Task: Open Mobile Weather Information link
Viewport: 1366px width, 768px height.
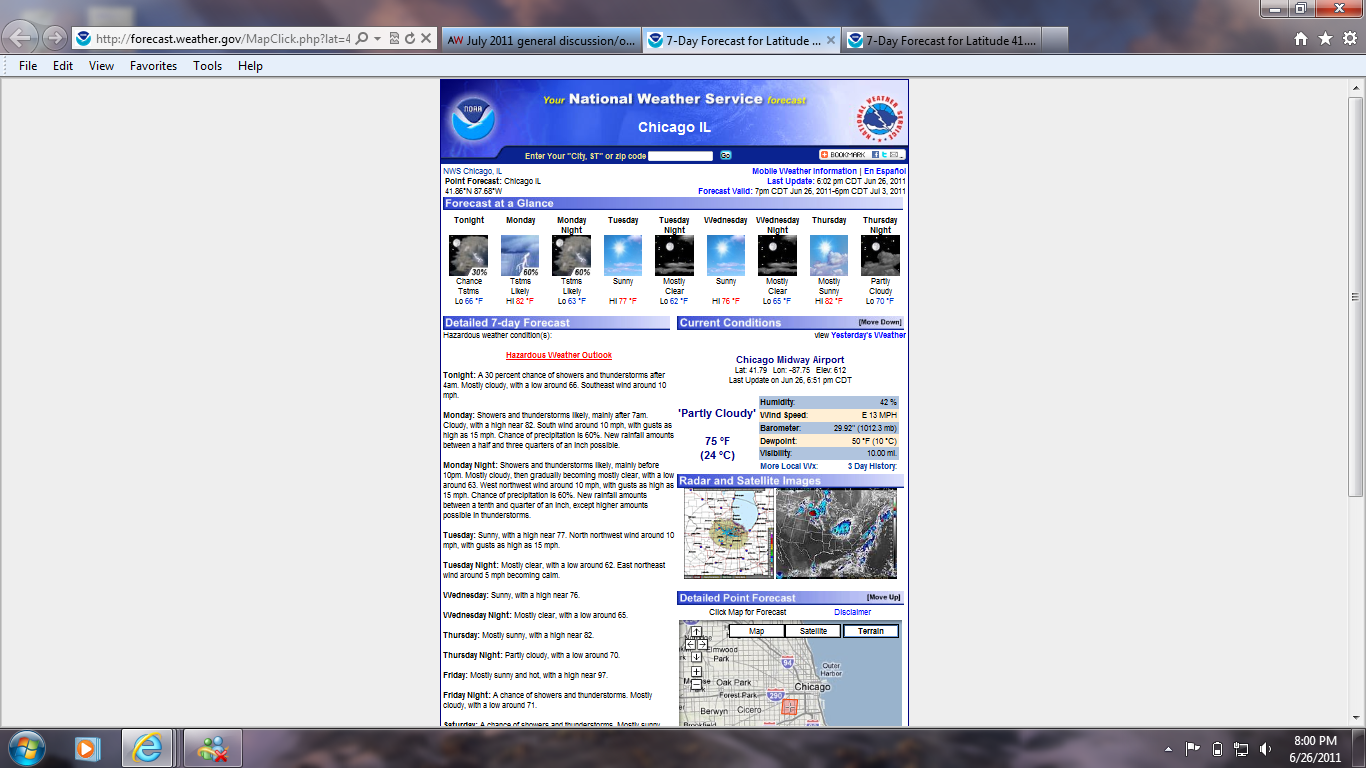Action: point(805,171)
